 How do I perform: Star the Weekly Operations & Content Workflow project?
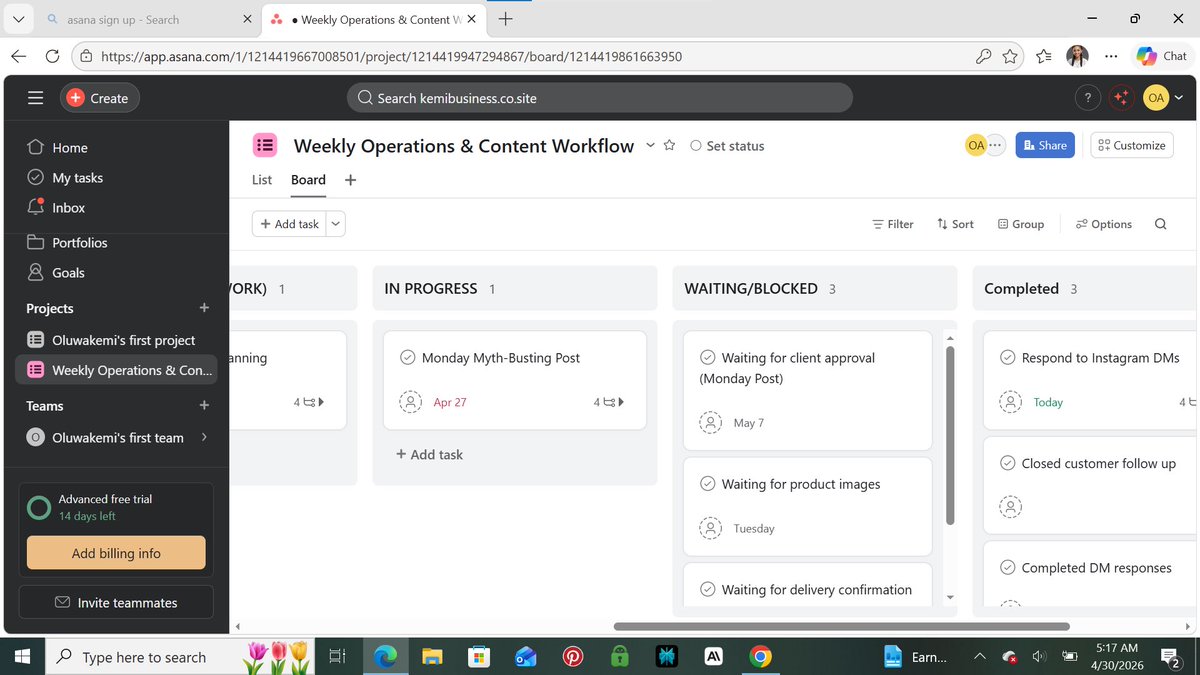coord(670,145)
